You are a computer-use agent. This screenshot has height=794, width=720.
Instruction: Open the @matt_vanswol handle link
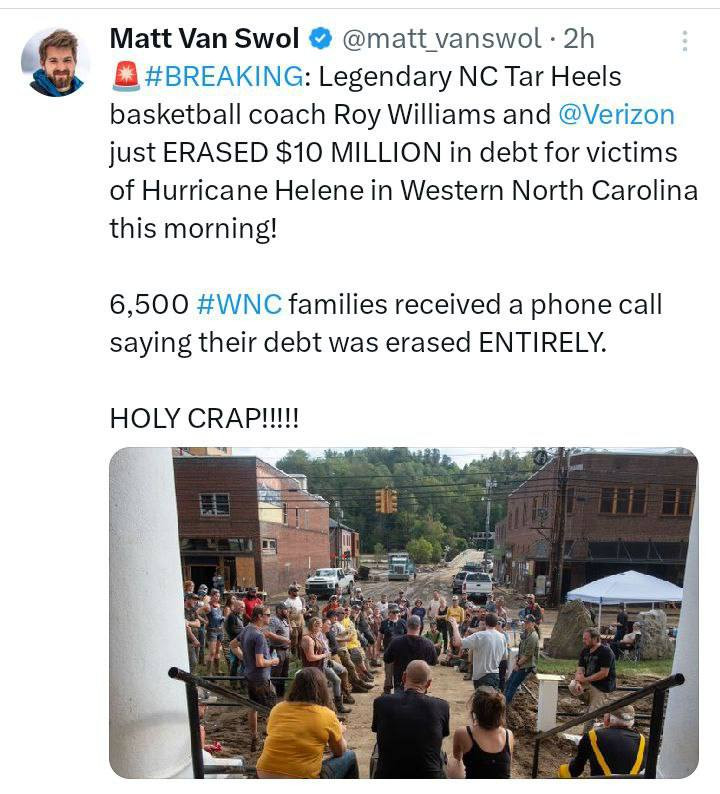point(442,39)
